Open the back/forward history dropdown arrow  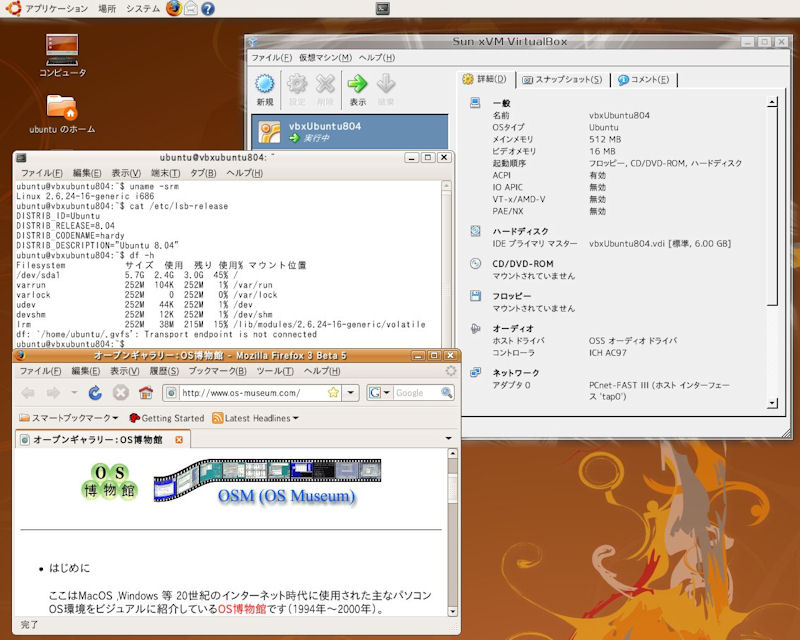pos(74,392)
